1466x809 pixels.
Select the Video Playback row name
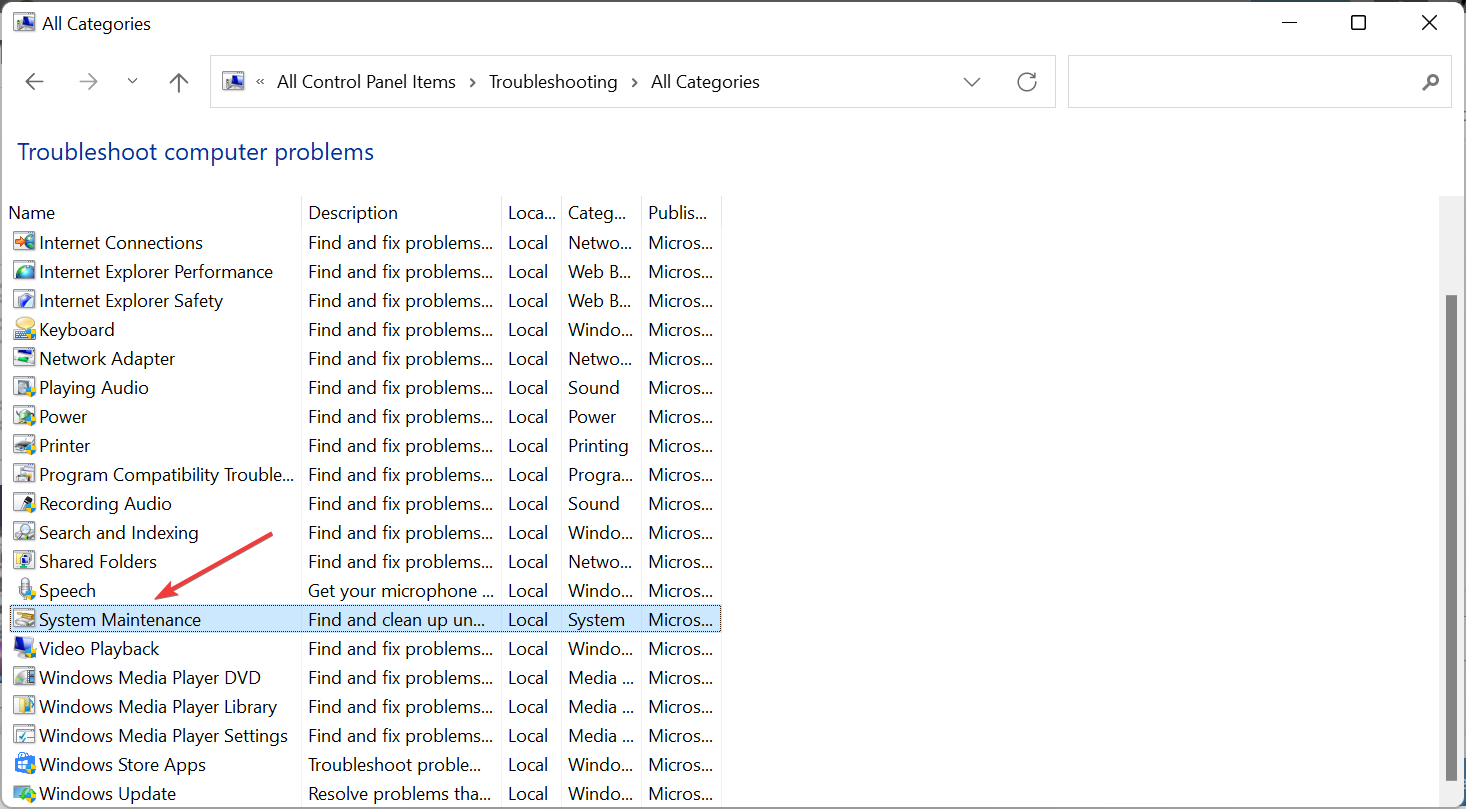(99, 649)
